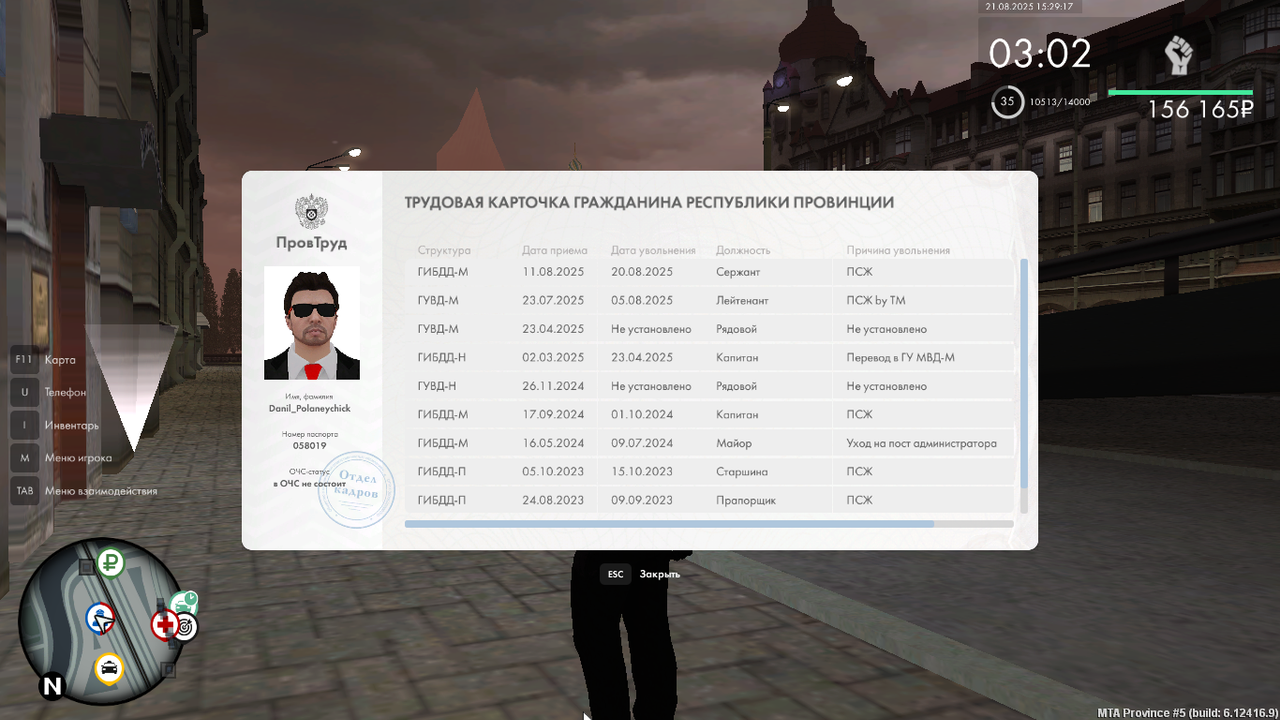1280x720 pixels.
Task: Click the Прапорщик position cell
Action: (746, 500)
